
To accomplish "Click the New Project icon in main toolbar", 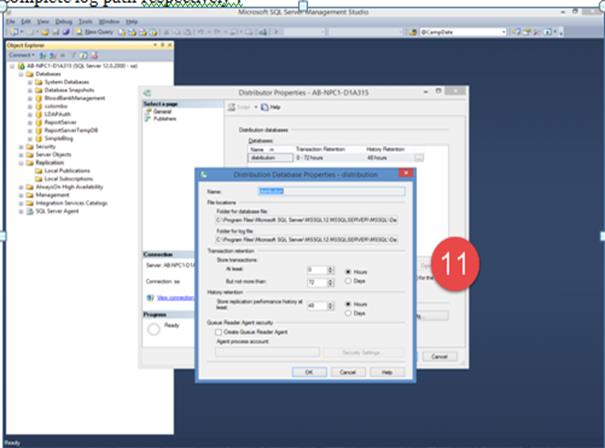I will 14,32.
